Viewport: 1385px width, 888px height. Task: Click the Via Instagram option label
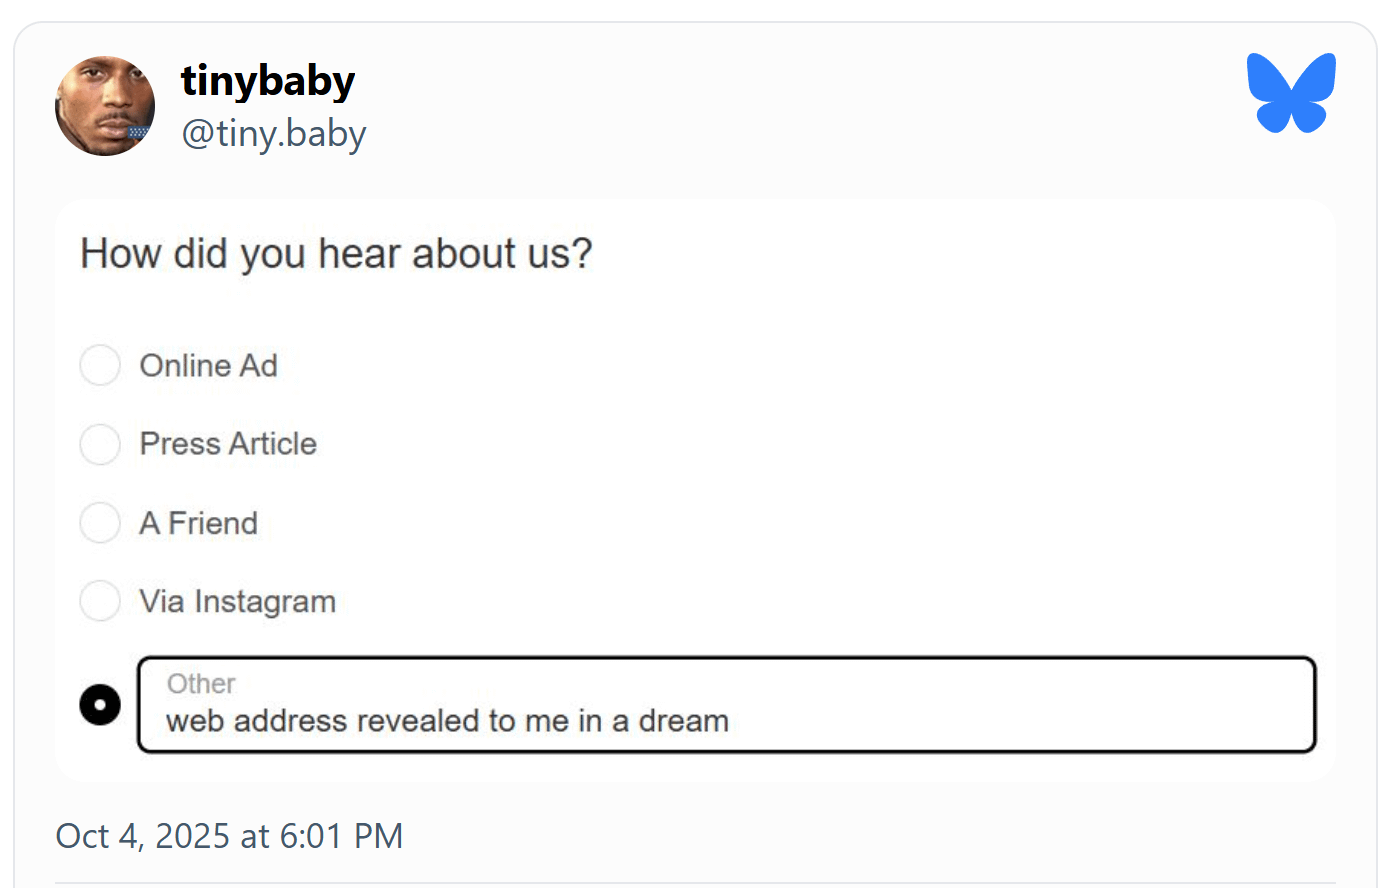237,602
